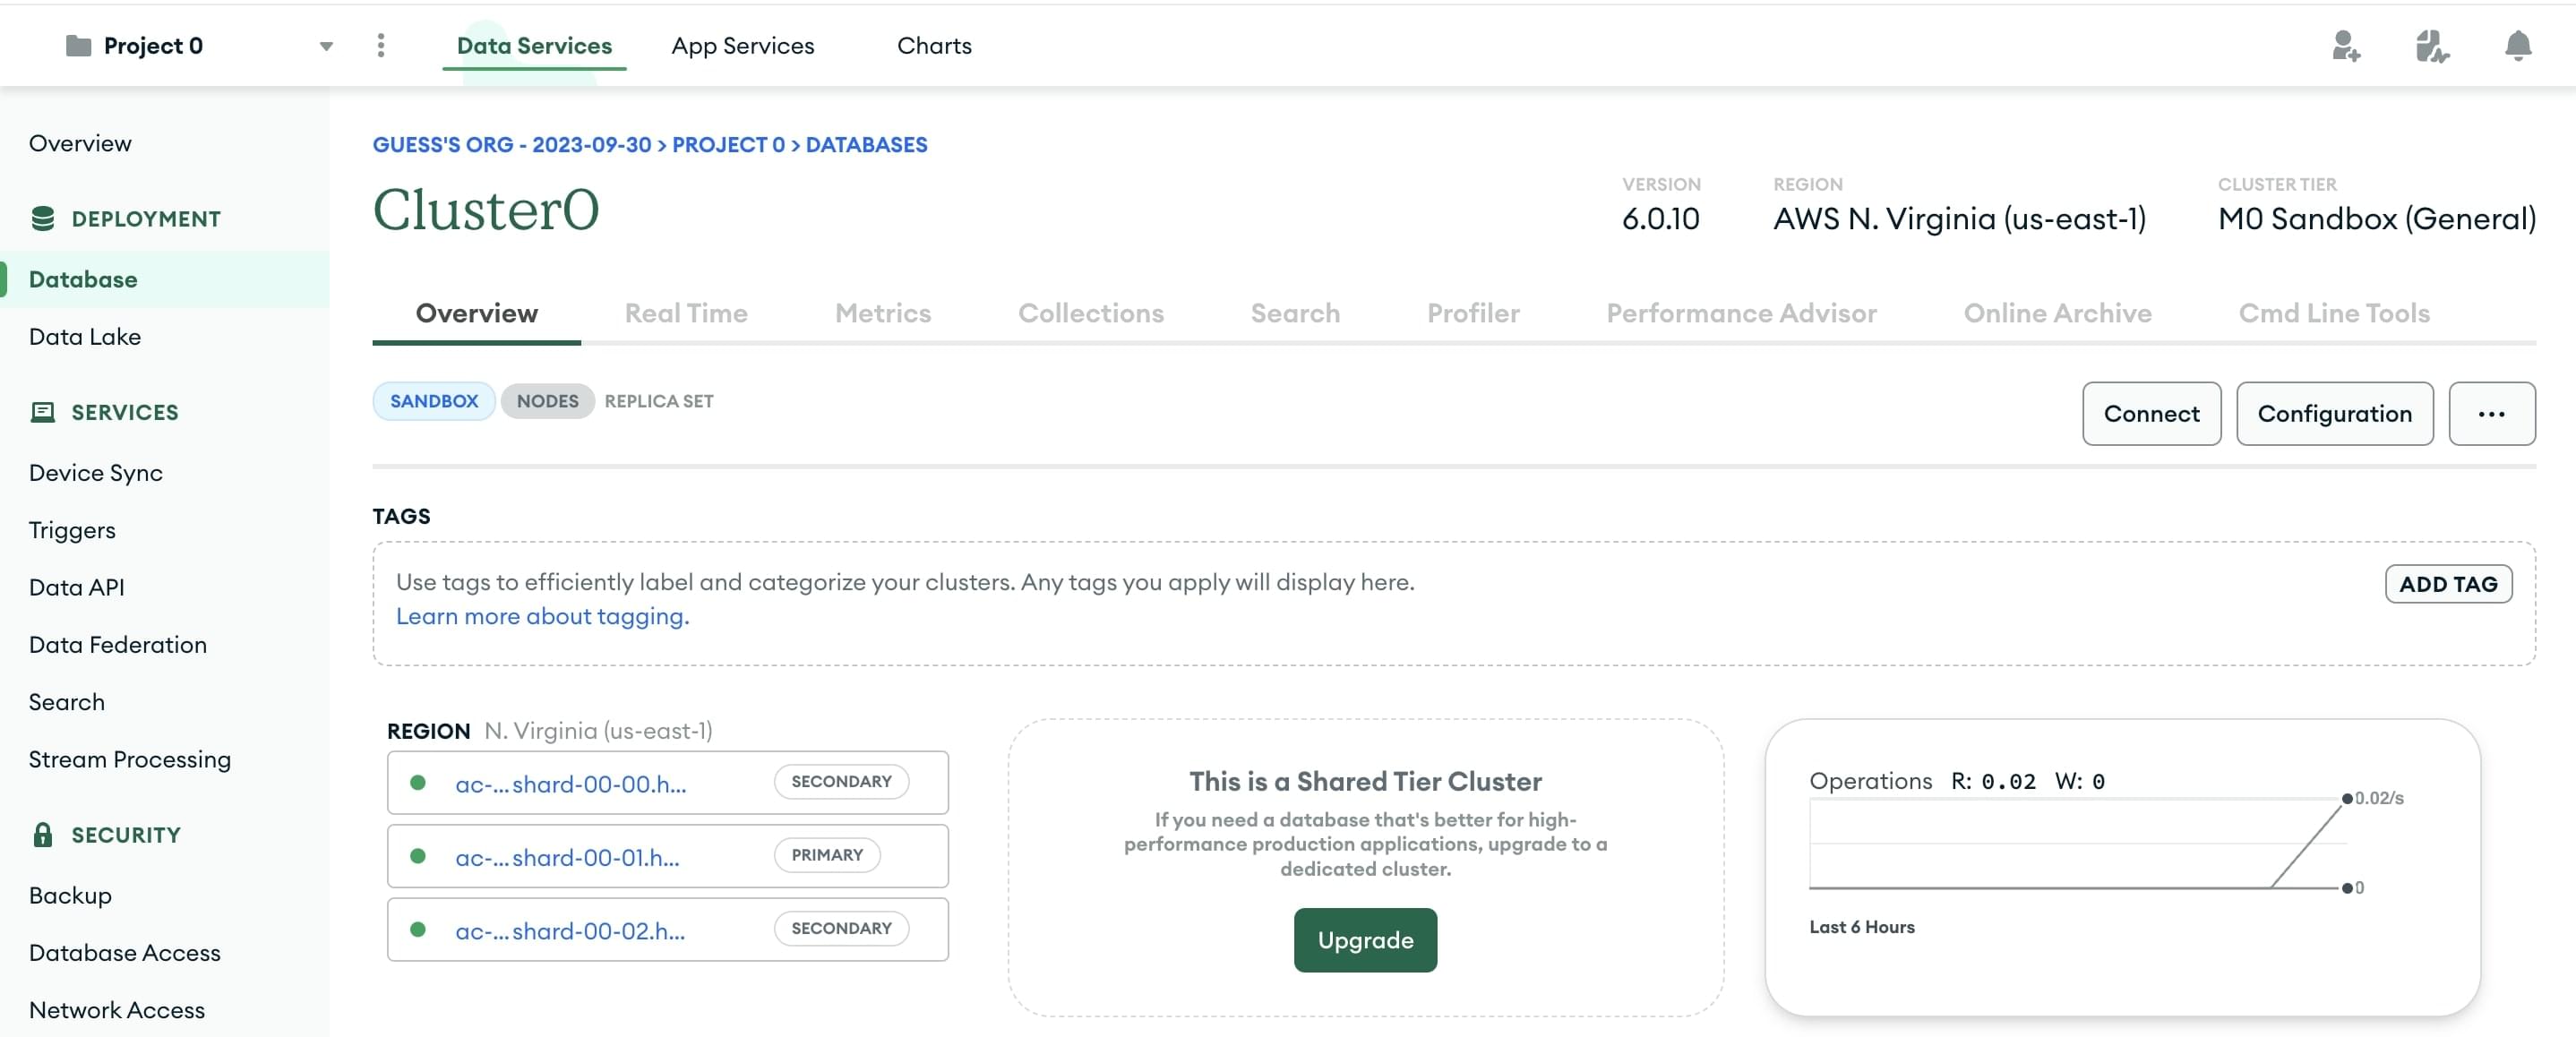The height and width of the screenshot is (1037, 2576).
Task: Open the ac-...shard-00-00 node link
Action: coord(571,784)
